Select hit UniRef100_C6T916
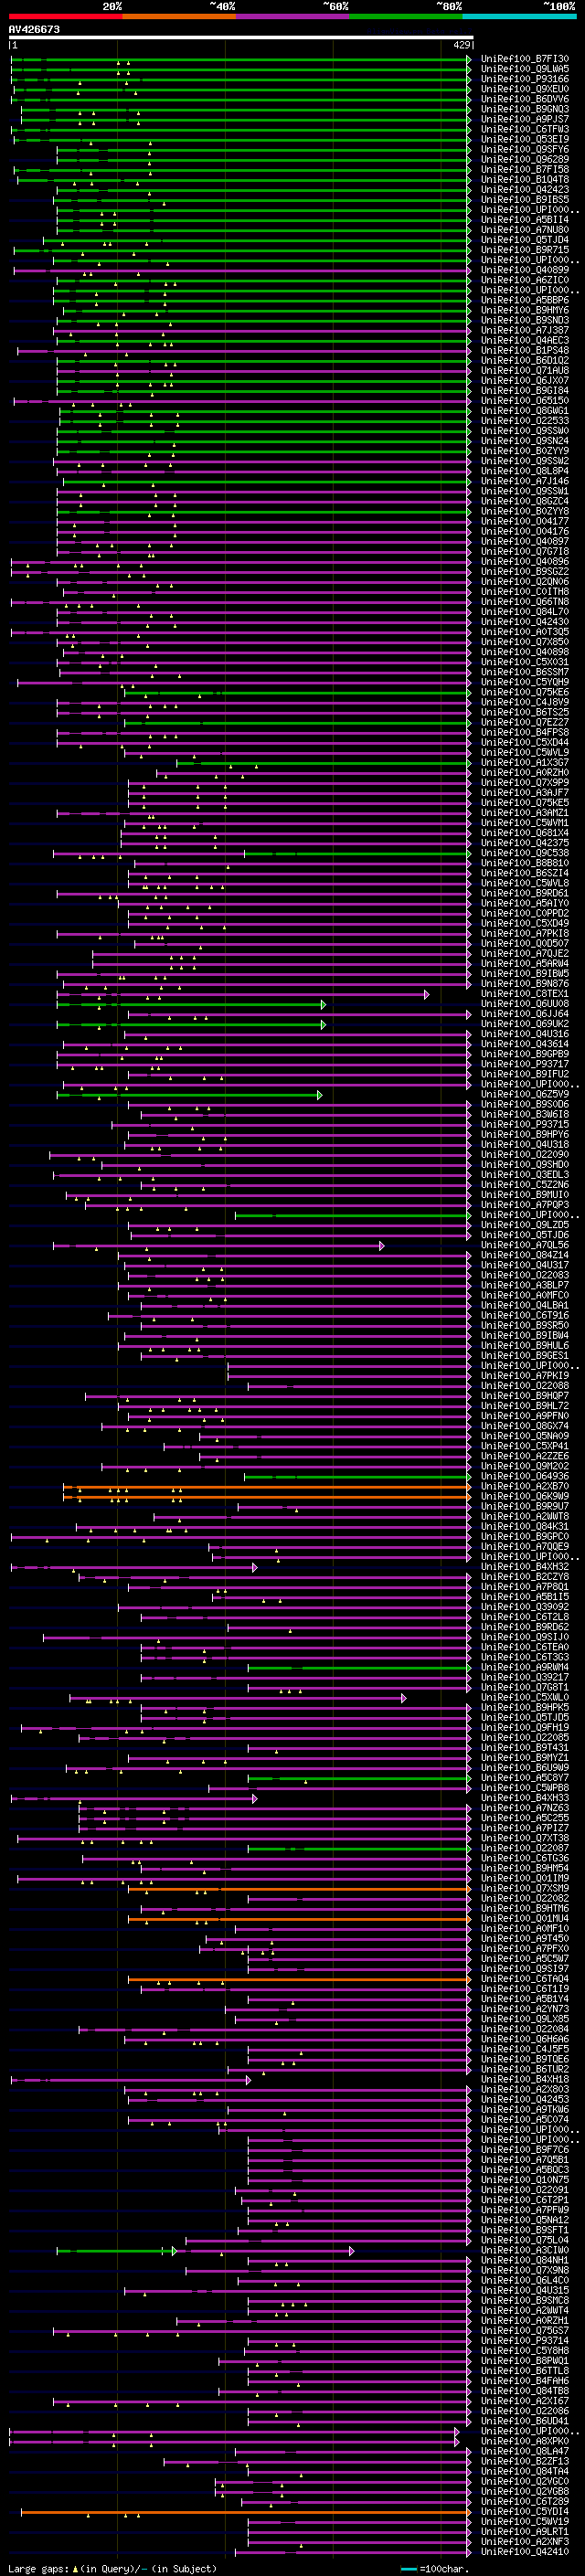Viewport: 585px width, 2576px height. (x=525, y=1315)
